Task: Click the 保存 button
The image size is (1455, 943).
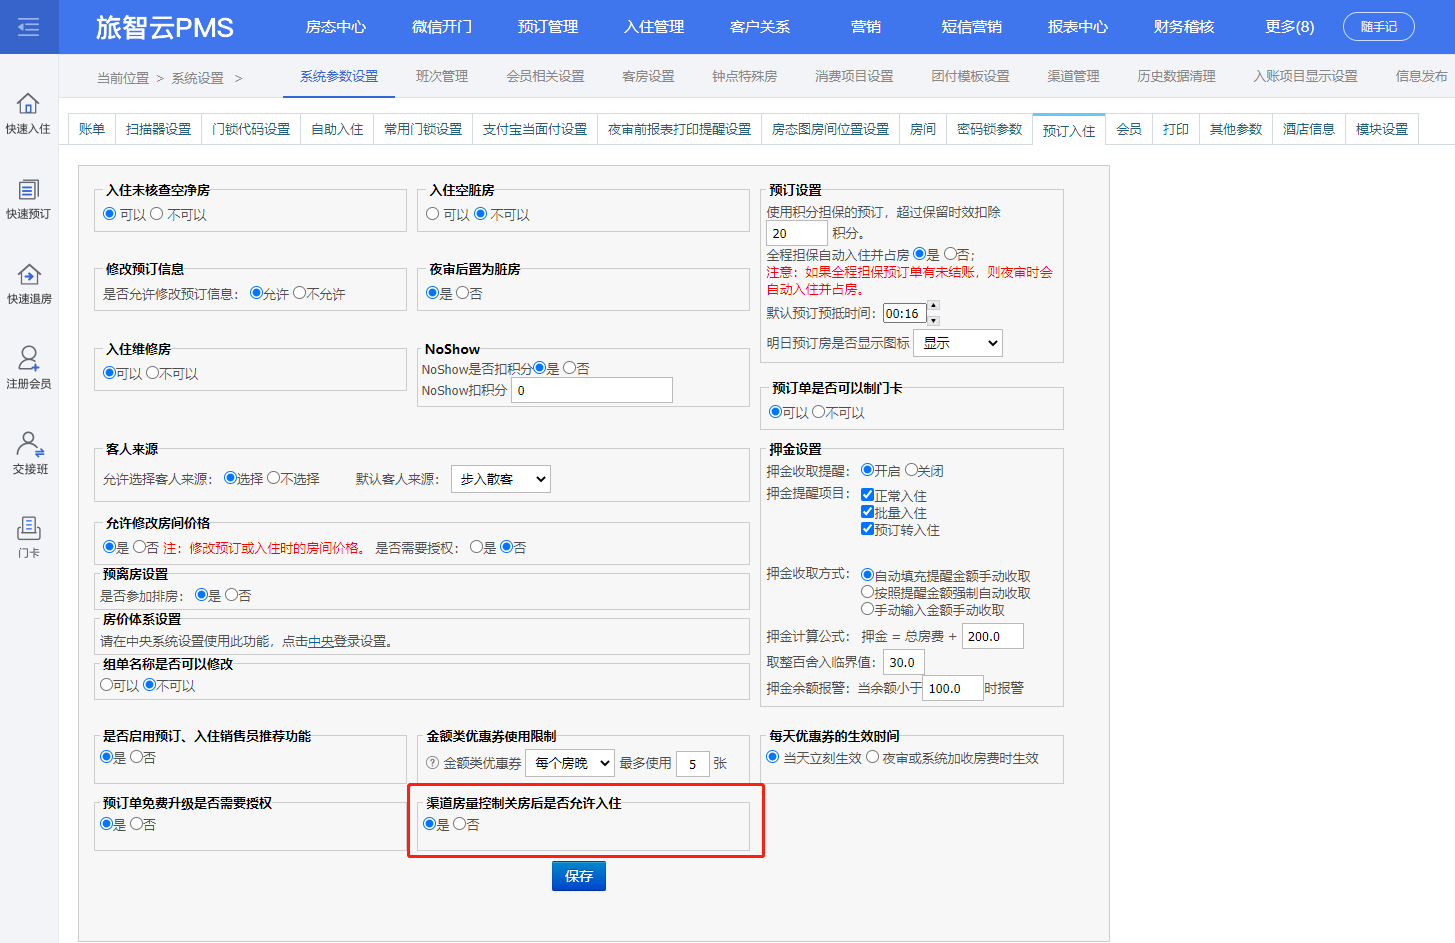Action: (x=579, y=876)
